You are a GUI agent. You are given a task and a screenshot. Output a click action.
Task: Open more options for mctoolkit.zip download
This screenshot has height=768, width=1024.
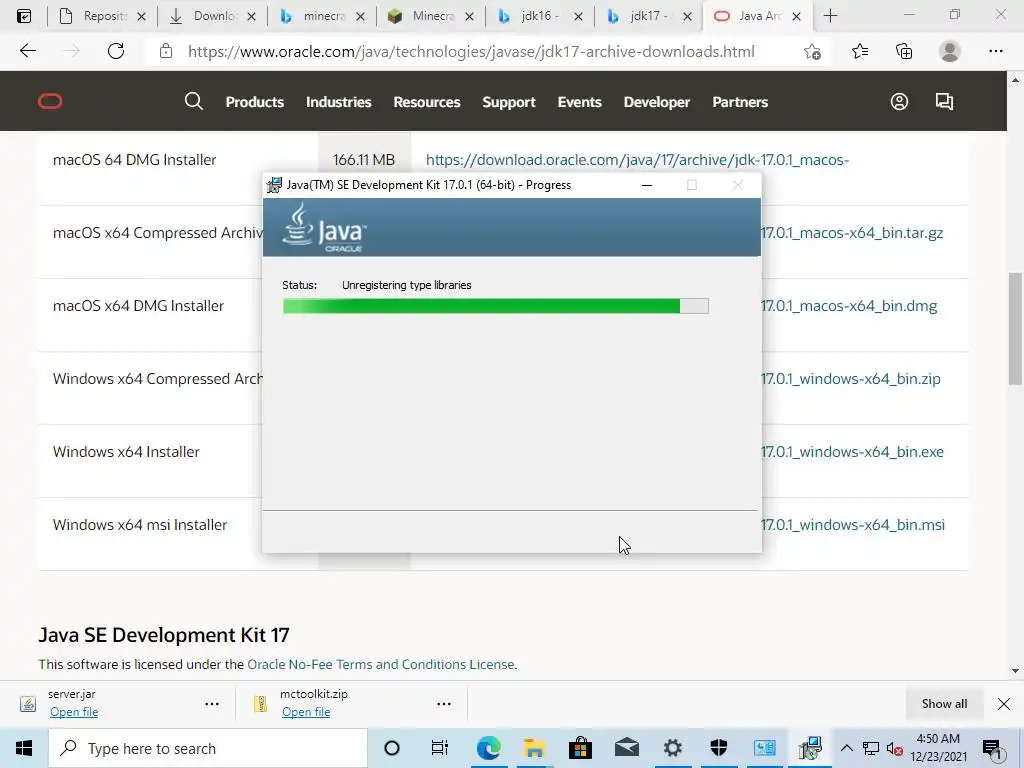(x=443, y=704)
